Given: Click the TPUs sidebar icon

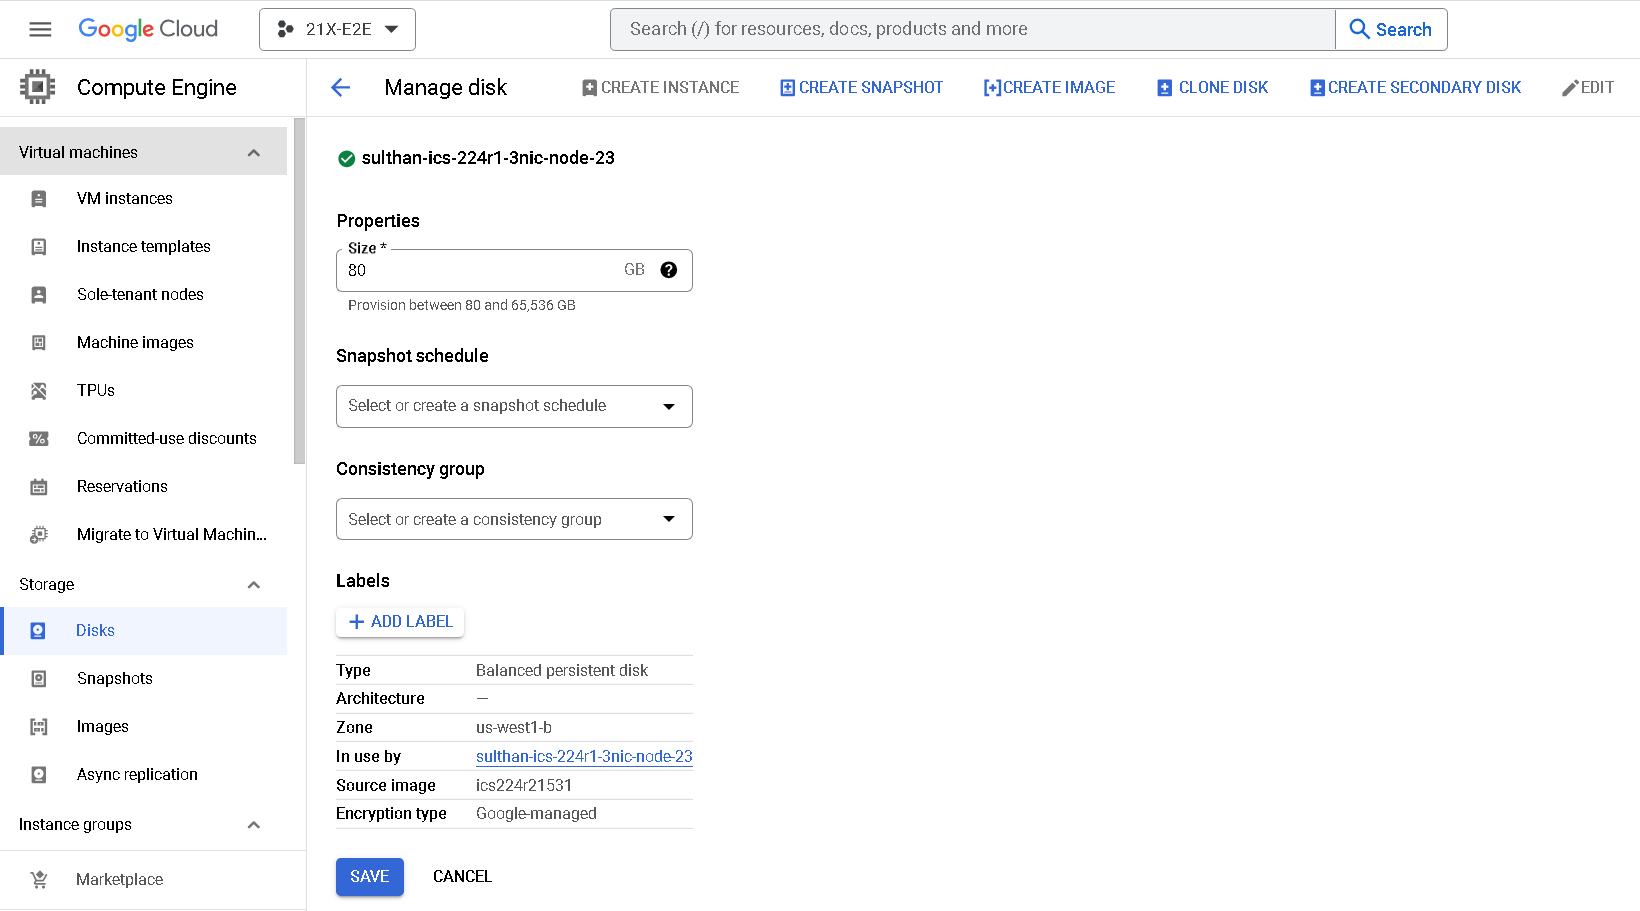Looking at the screenshot, I should point(39,391).
